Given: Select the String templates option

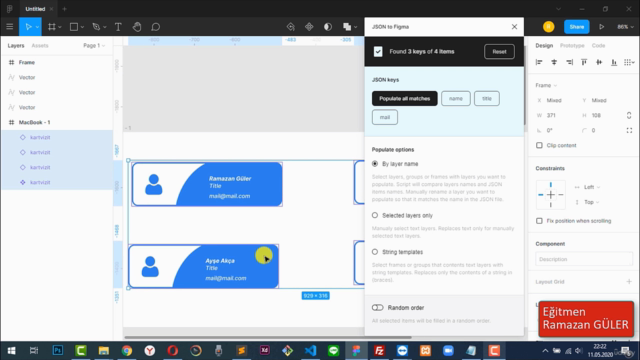Looking at the screenshot, I should tap(375, 252).
